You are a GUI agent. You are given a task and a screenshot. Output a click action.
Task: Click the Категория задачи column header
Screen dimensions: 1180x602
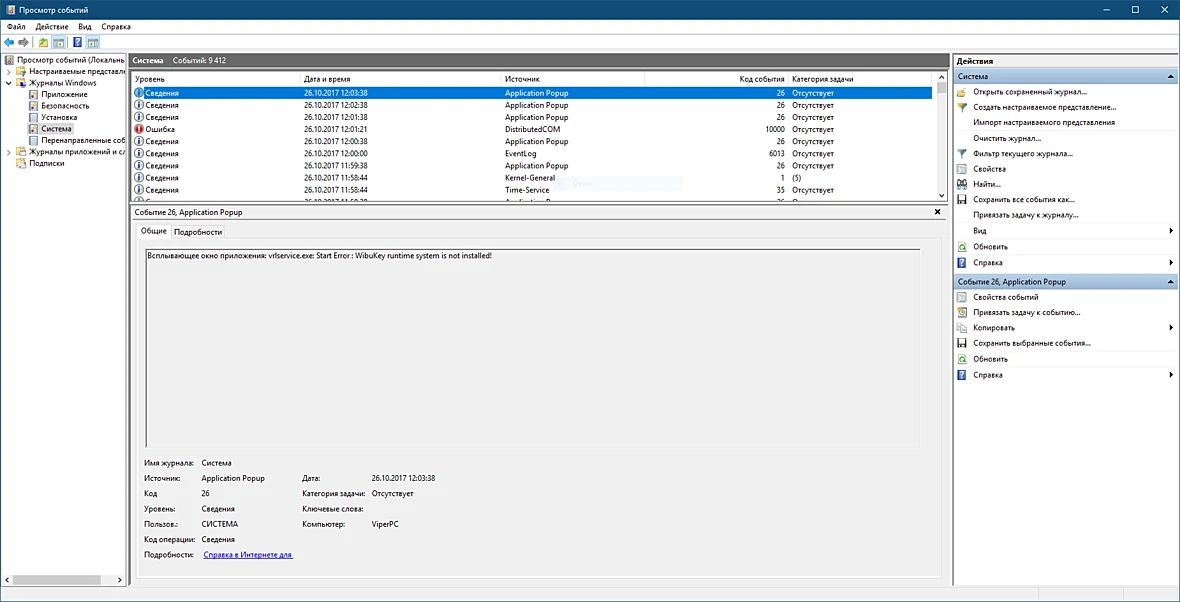[x=859, y=79]
